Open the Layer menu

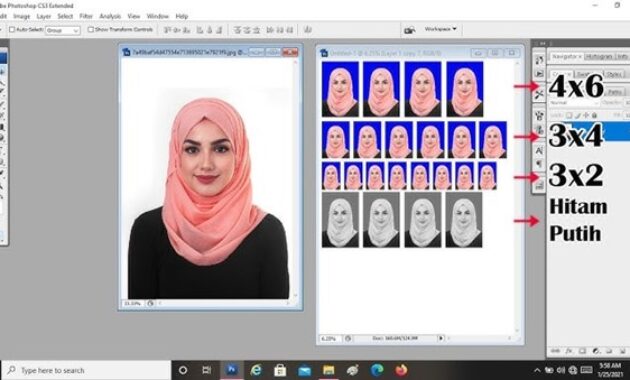(x=43, y=16)
